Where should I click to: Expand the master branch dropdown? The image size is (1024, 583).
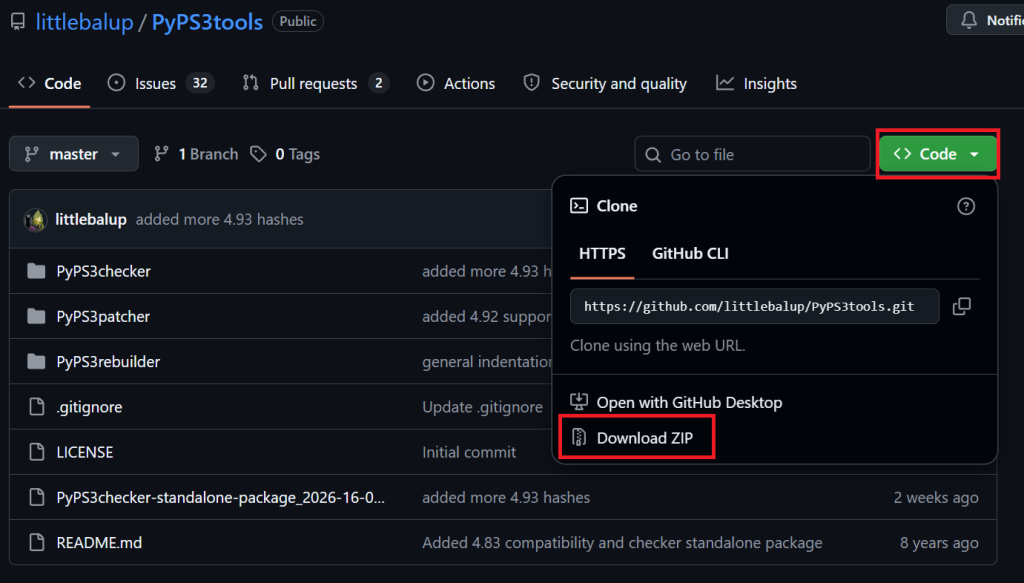point(74,154)
